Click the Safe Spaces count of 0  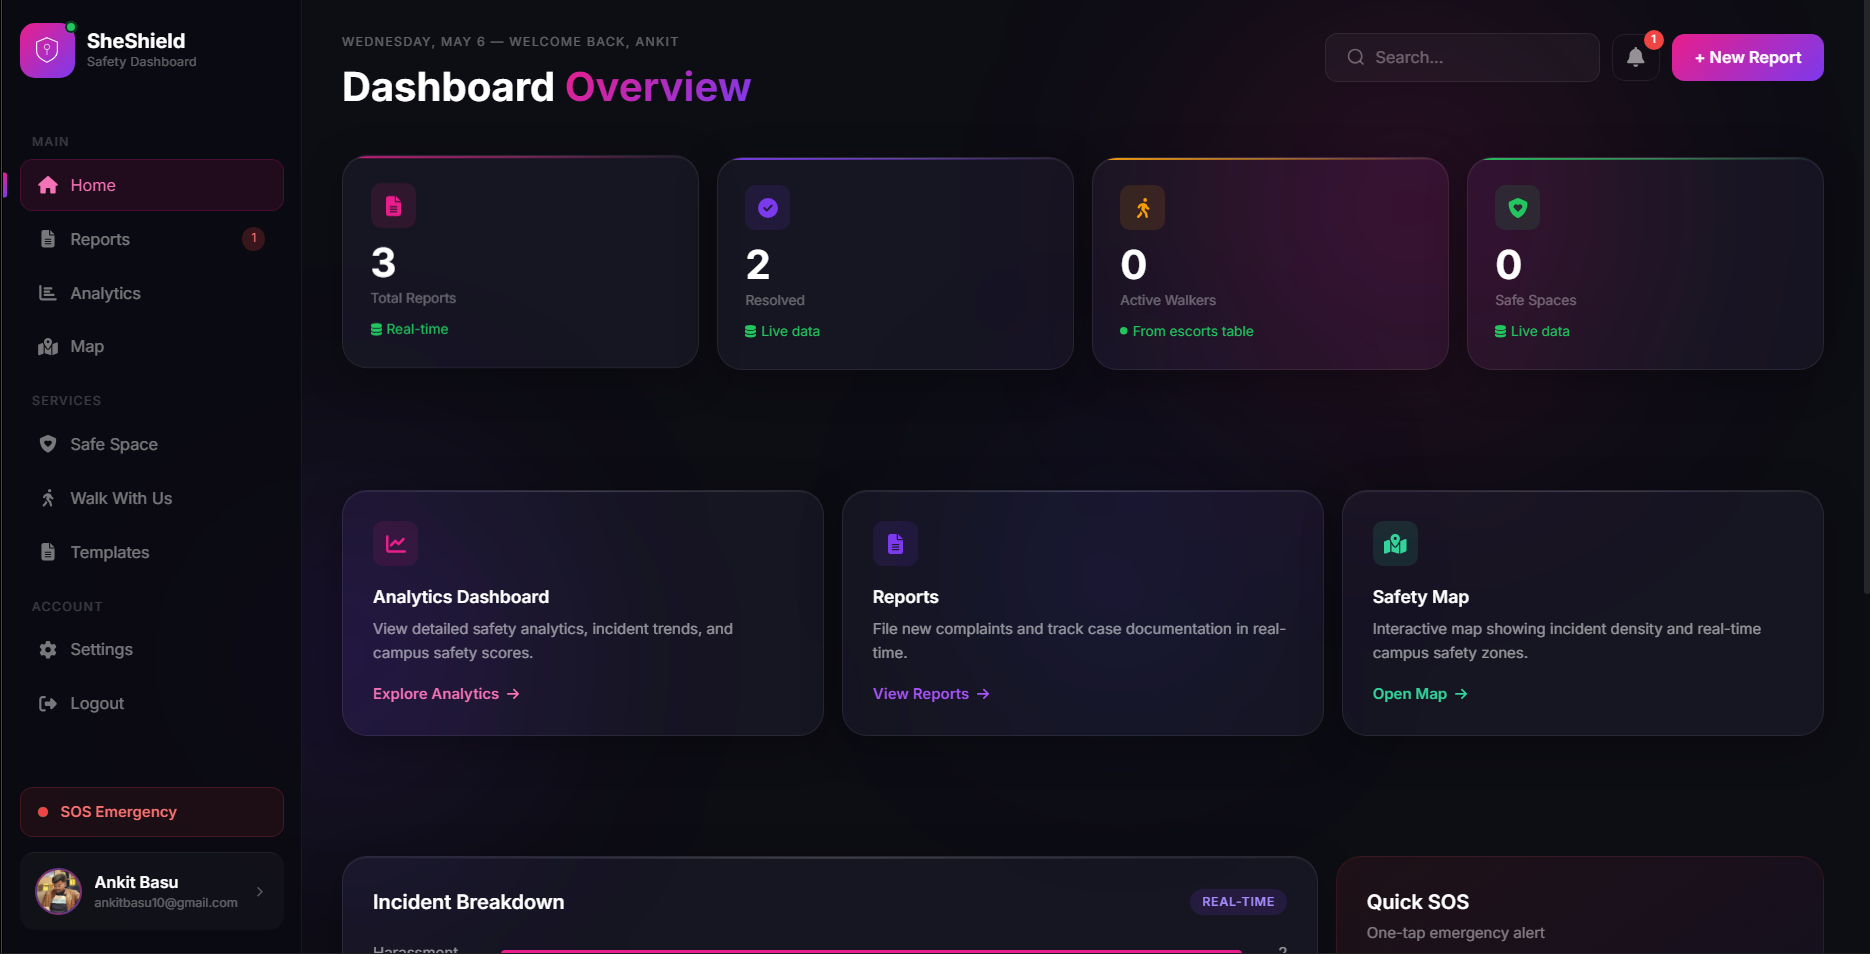click(x=1508, y=265)
